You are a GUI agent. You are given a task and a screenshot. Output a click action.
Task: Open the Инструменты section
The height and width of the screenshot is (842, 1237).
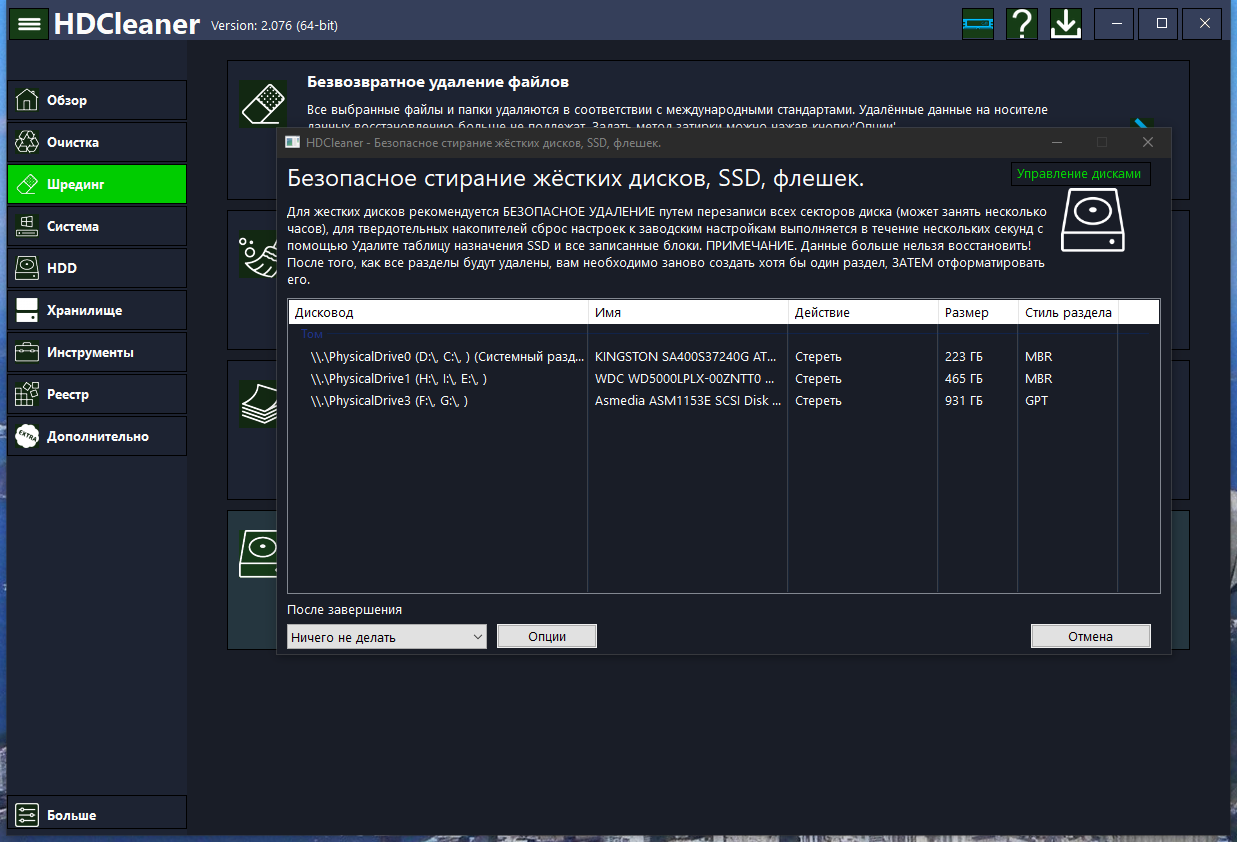(x=97, y=352)
